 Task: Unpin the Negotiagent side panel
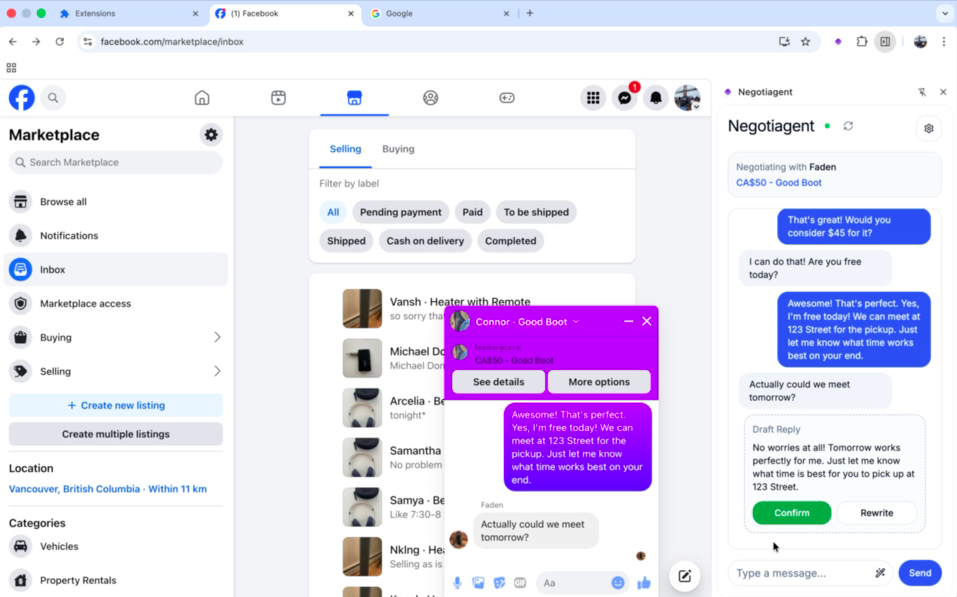922,92
